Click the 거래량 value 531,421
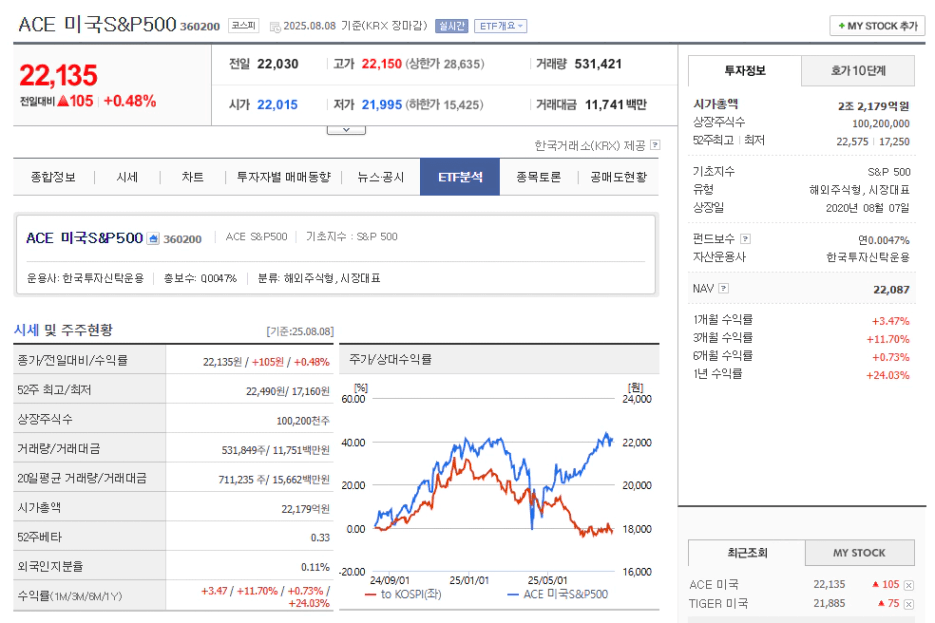935x623 pixels. tap(598, 64)
